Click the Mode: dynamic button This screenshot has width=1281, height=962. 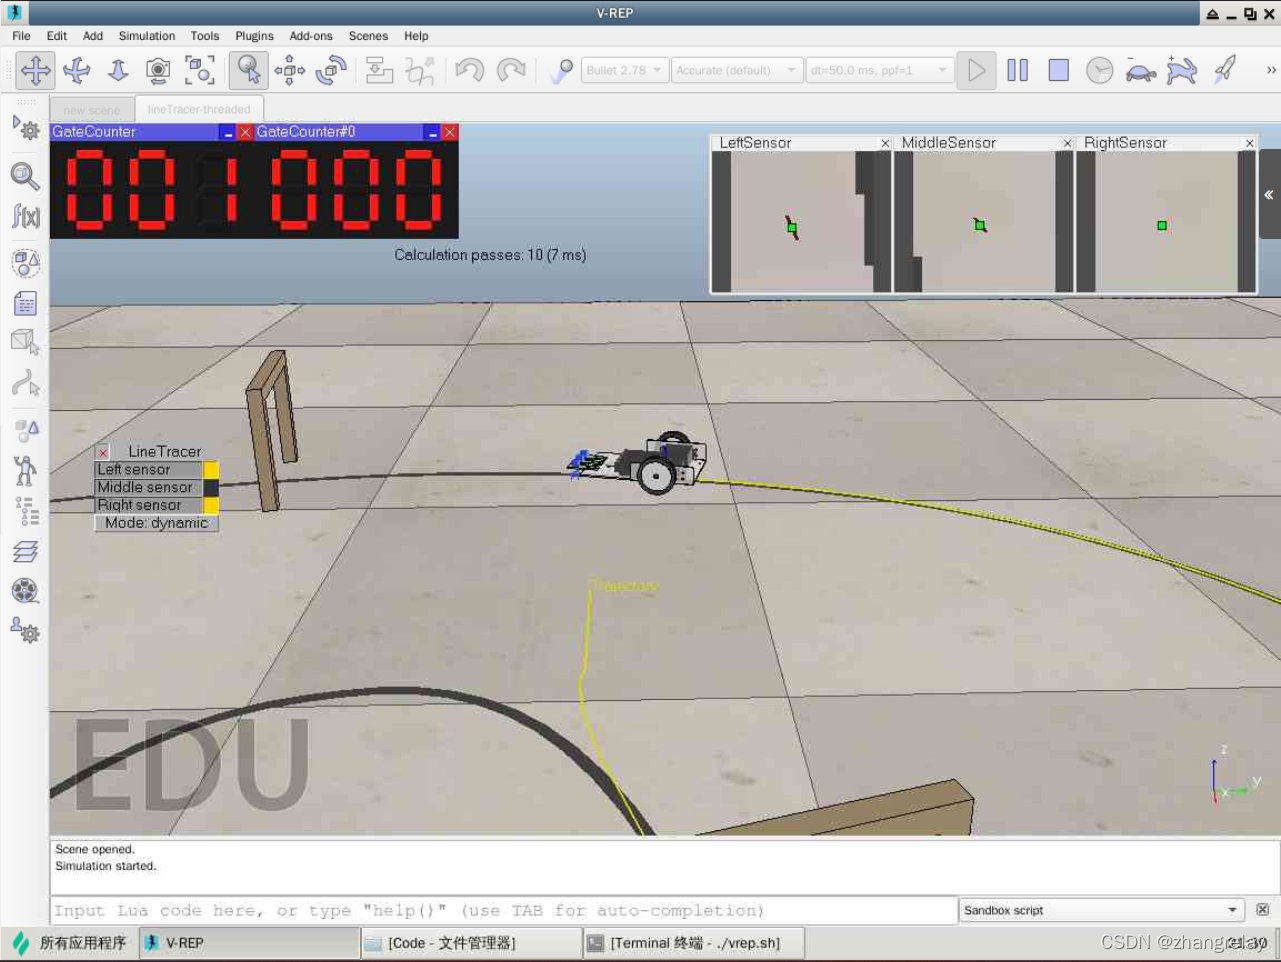point(157,523)
